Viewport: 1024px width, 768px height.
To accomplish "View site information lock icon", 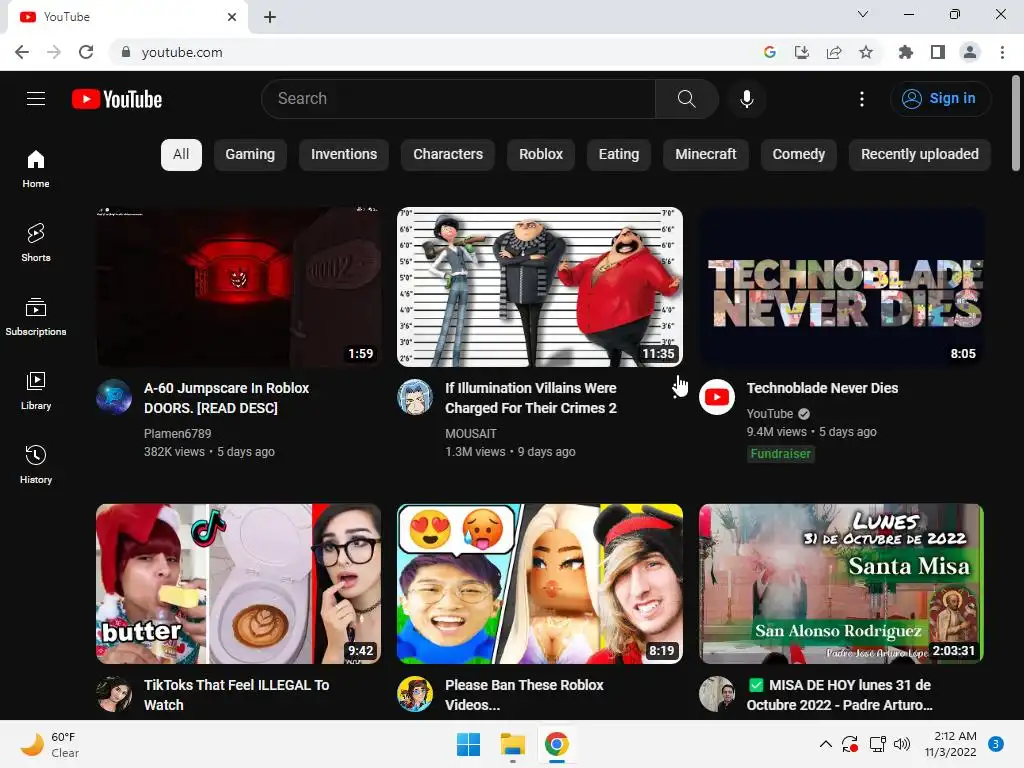I will click(x=126, y=52).
